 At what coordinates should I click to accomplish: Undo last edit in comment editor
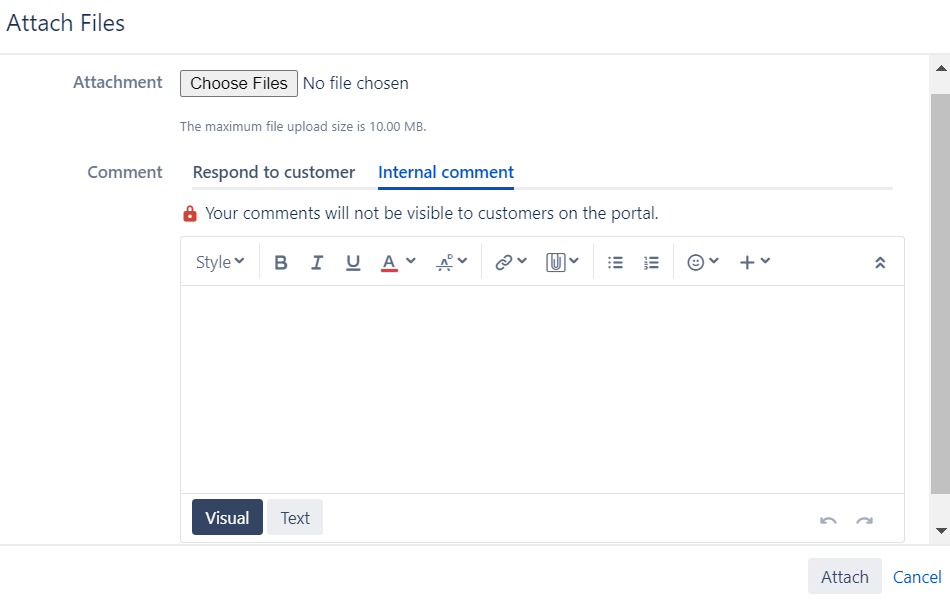(828, 521)
